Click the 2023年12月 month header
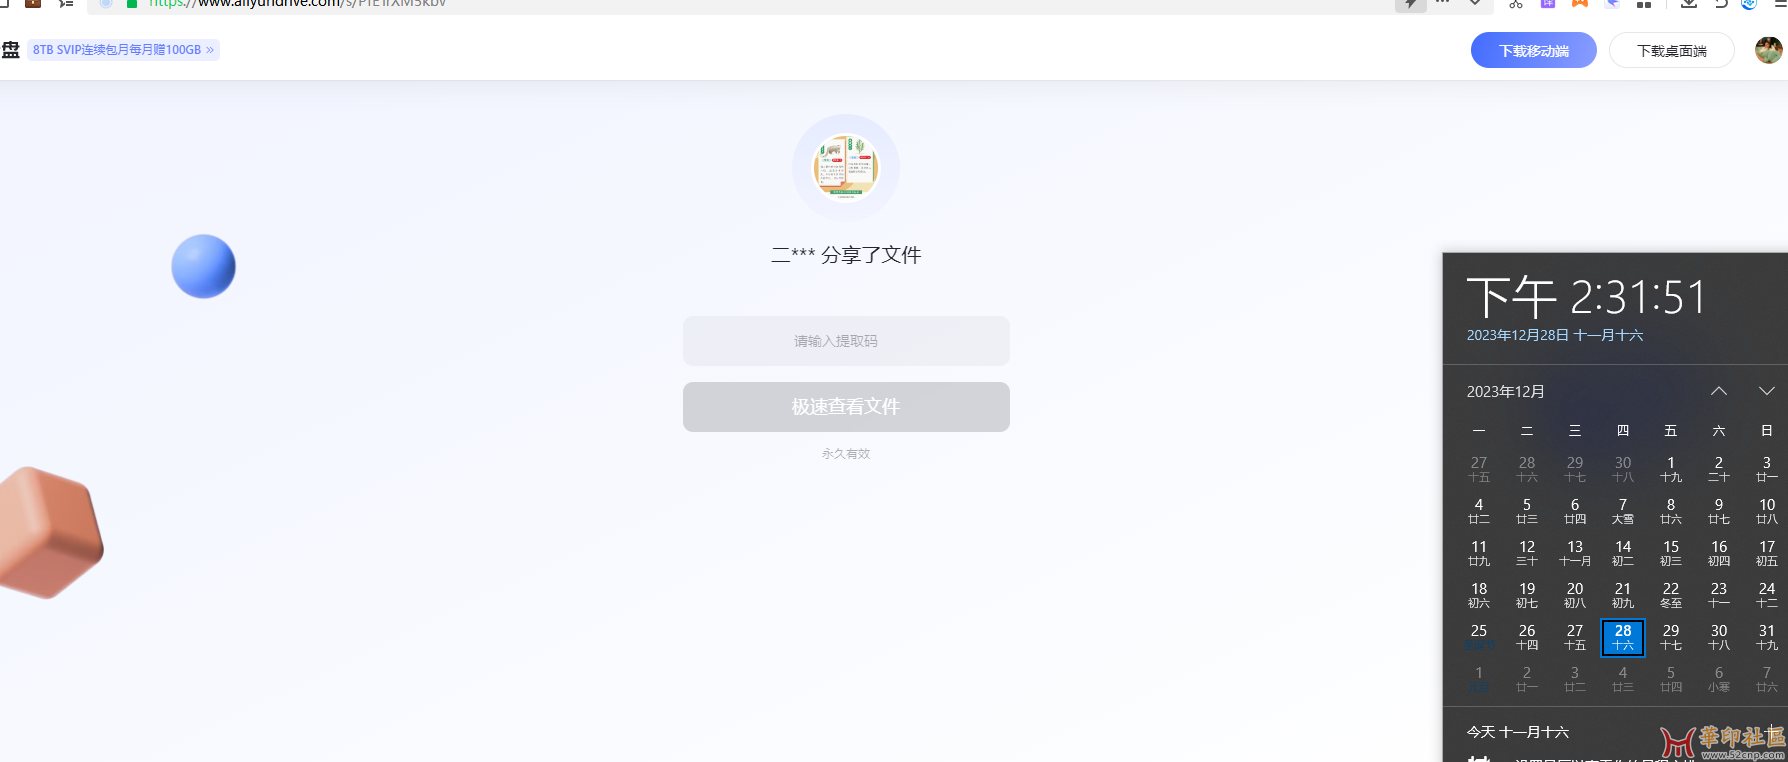Image resolution: width=1788 pixels, height=762 pixels. (x=1505, y=392)
